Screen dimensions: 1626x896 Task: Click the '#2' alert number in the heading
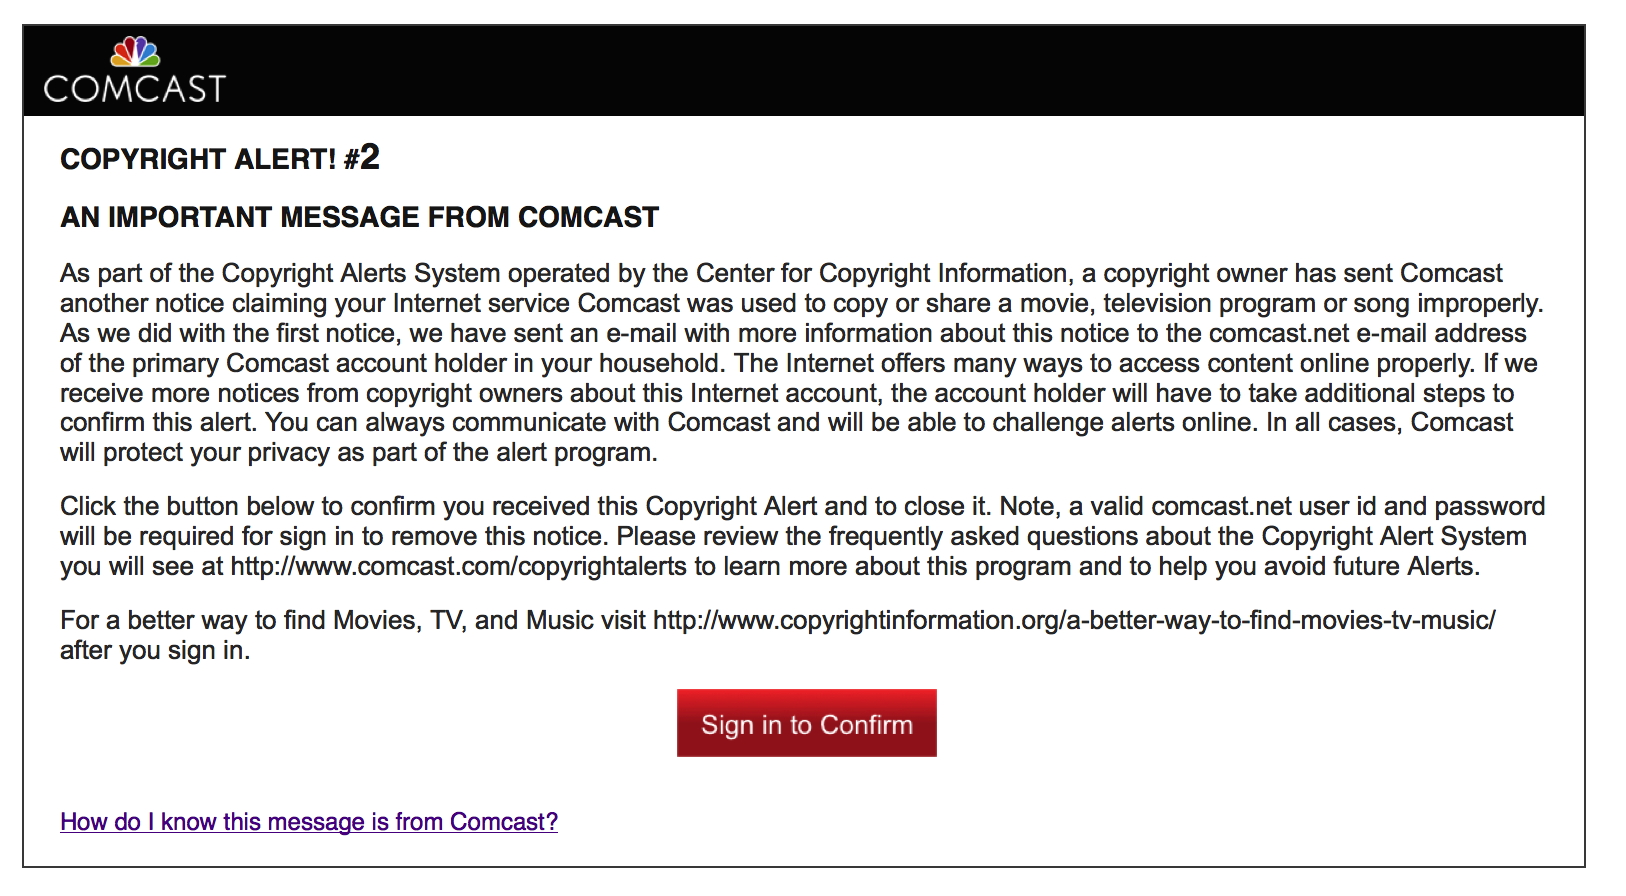[x=362, y=157]
